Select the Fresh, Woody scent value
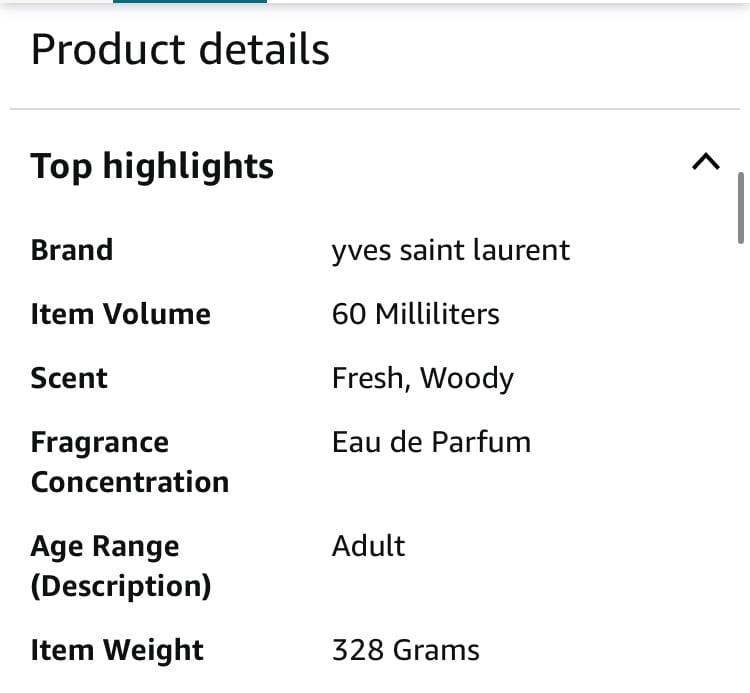Viewport: 750px width, 693px height. click(423, 379)
